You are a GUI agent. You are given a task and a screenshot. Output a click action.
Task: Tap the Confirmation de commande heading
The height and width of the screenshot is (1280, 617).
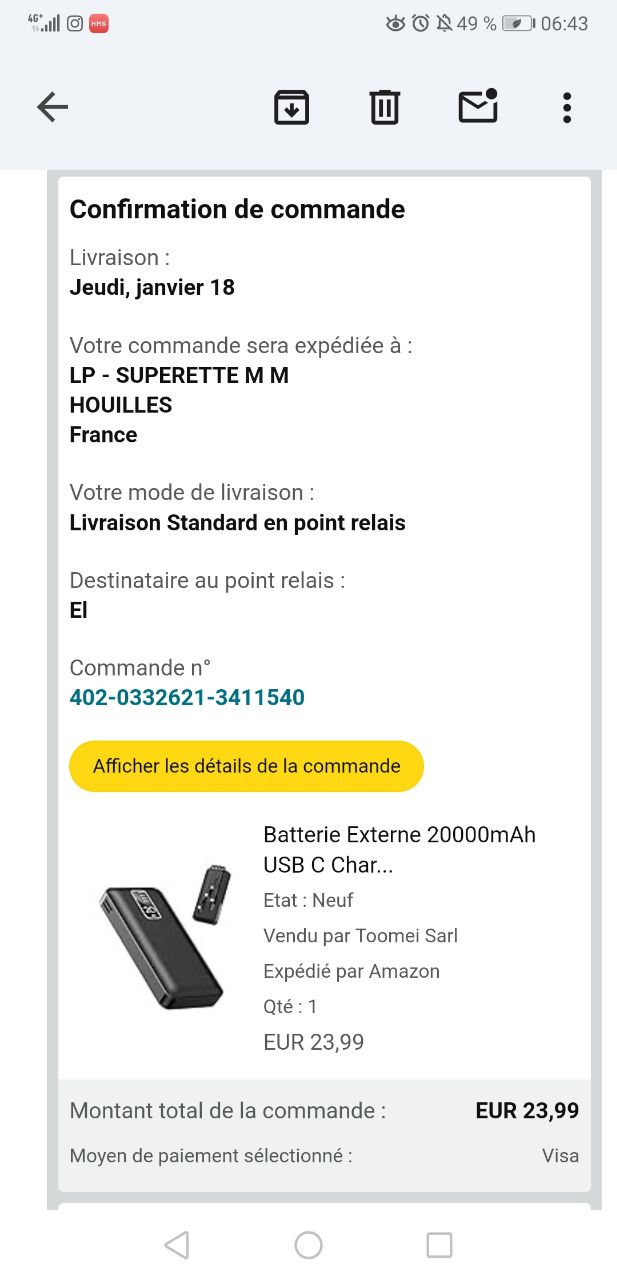click(x=237, y=209)
